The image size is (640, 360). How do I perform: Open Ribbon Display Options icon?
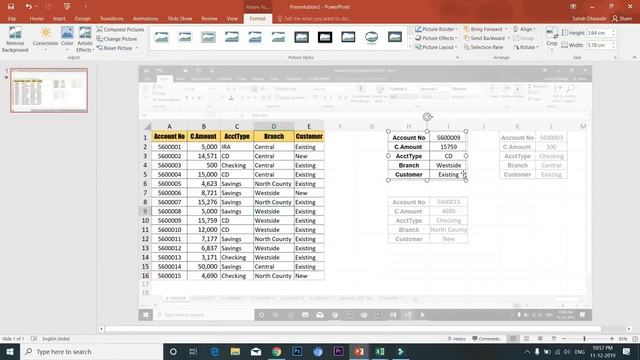pos(573,7)
